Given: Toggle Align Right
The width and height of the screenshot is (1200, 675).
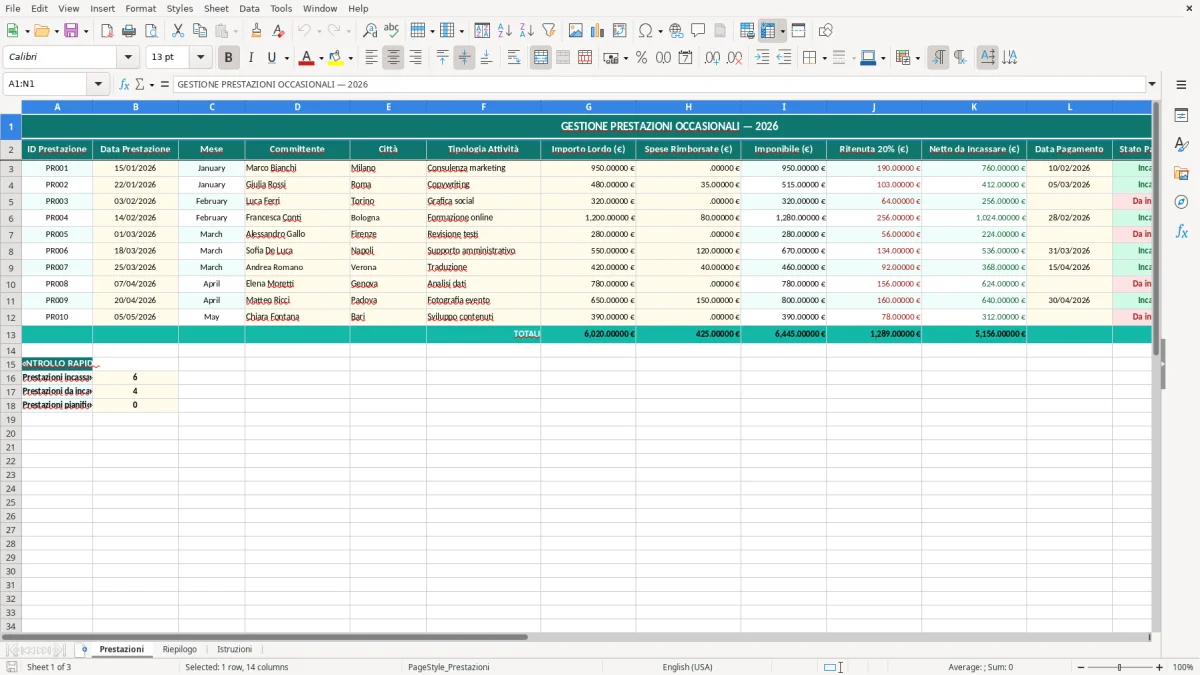Looking at the screenshot, I should (415, 58).
